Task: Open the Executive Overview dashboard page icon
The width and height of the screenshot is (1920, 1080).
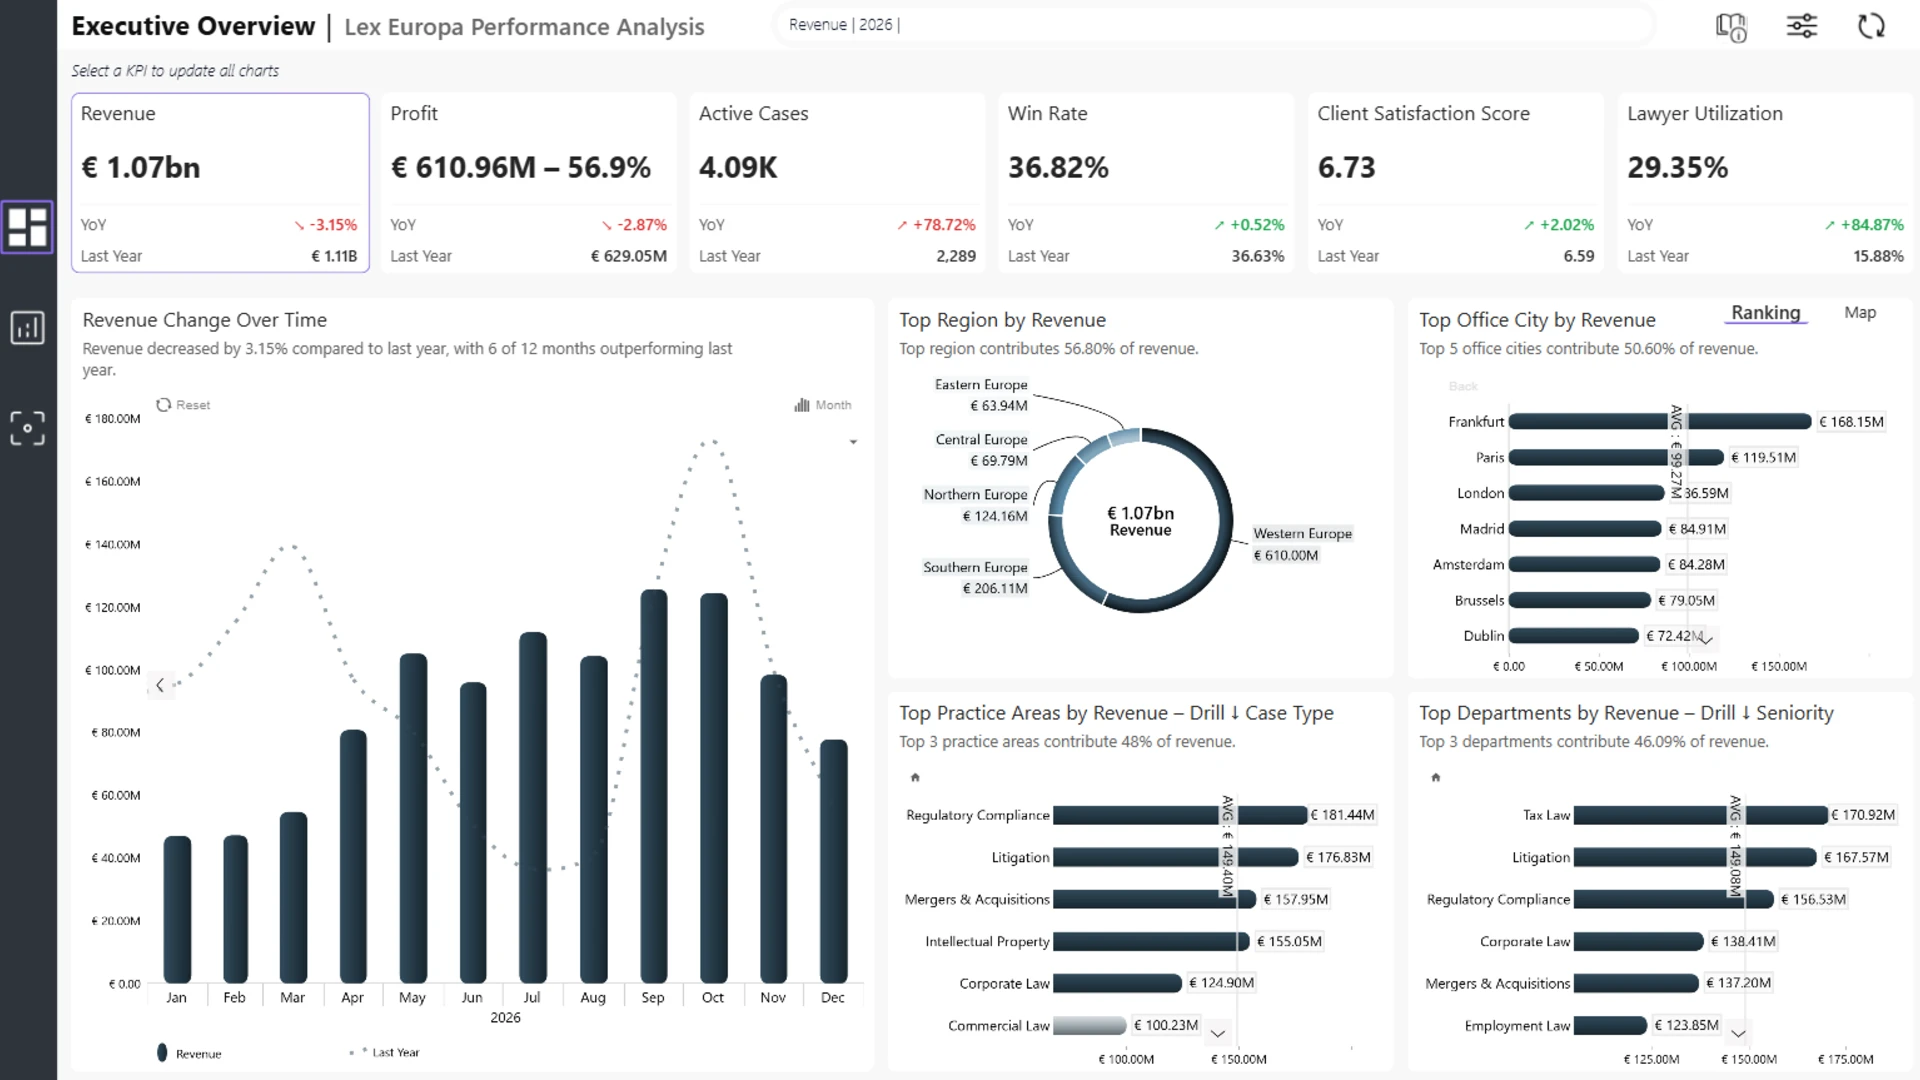Action: pyautogui.click(x=27, y=227)
